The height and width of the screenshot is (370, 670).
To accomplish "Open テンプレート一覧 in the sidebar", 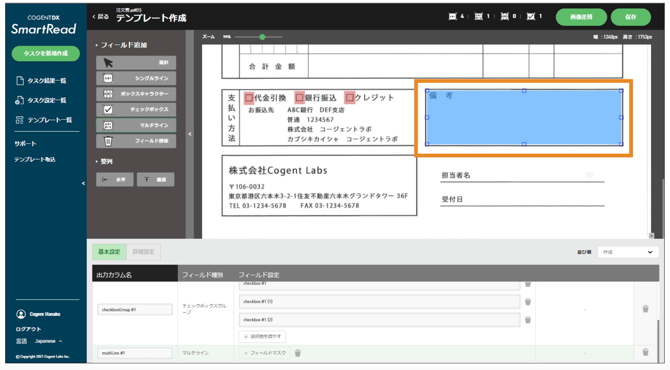I will coord(44,120).
